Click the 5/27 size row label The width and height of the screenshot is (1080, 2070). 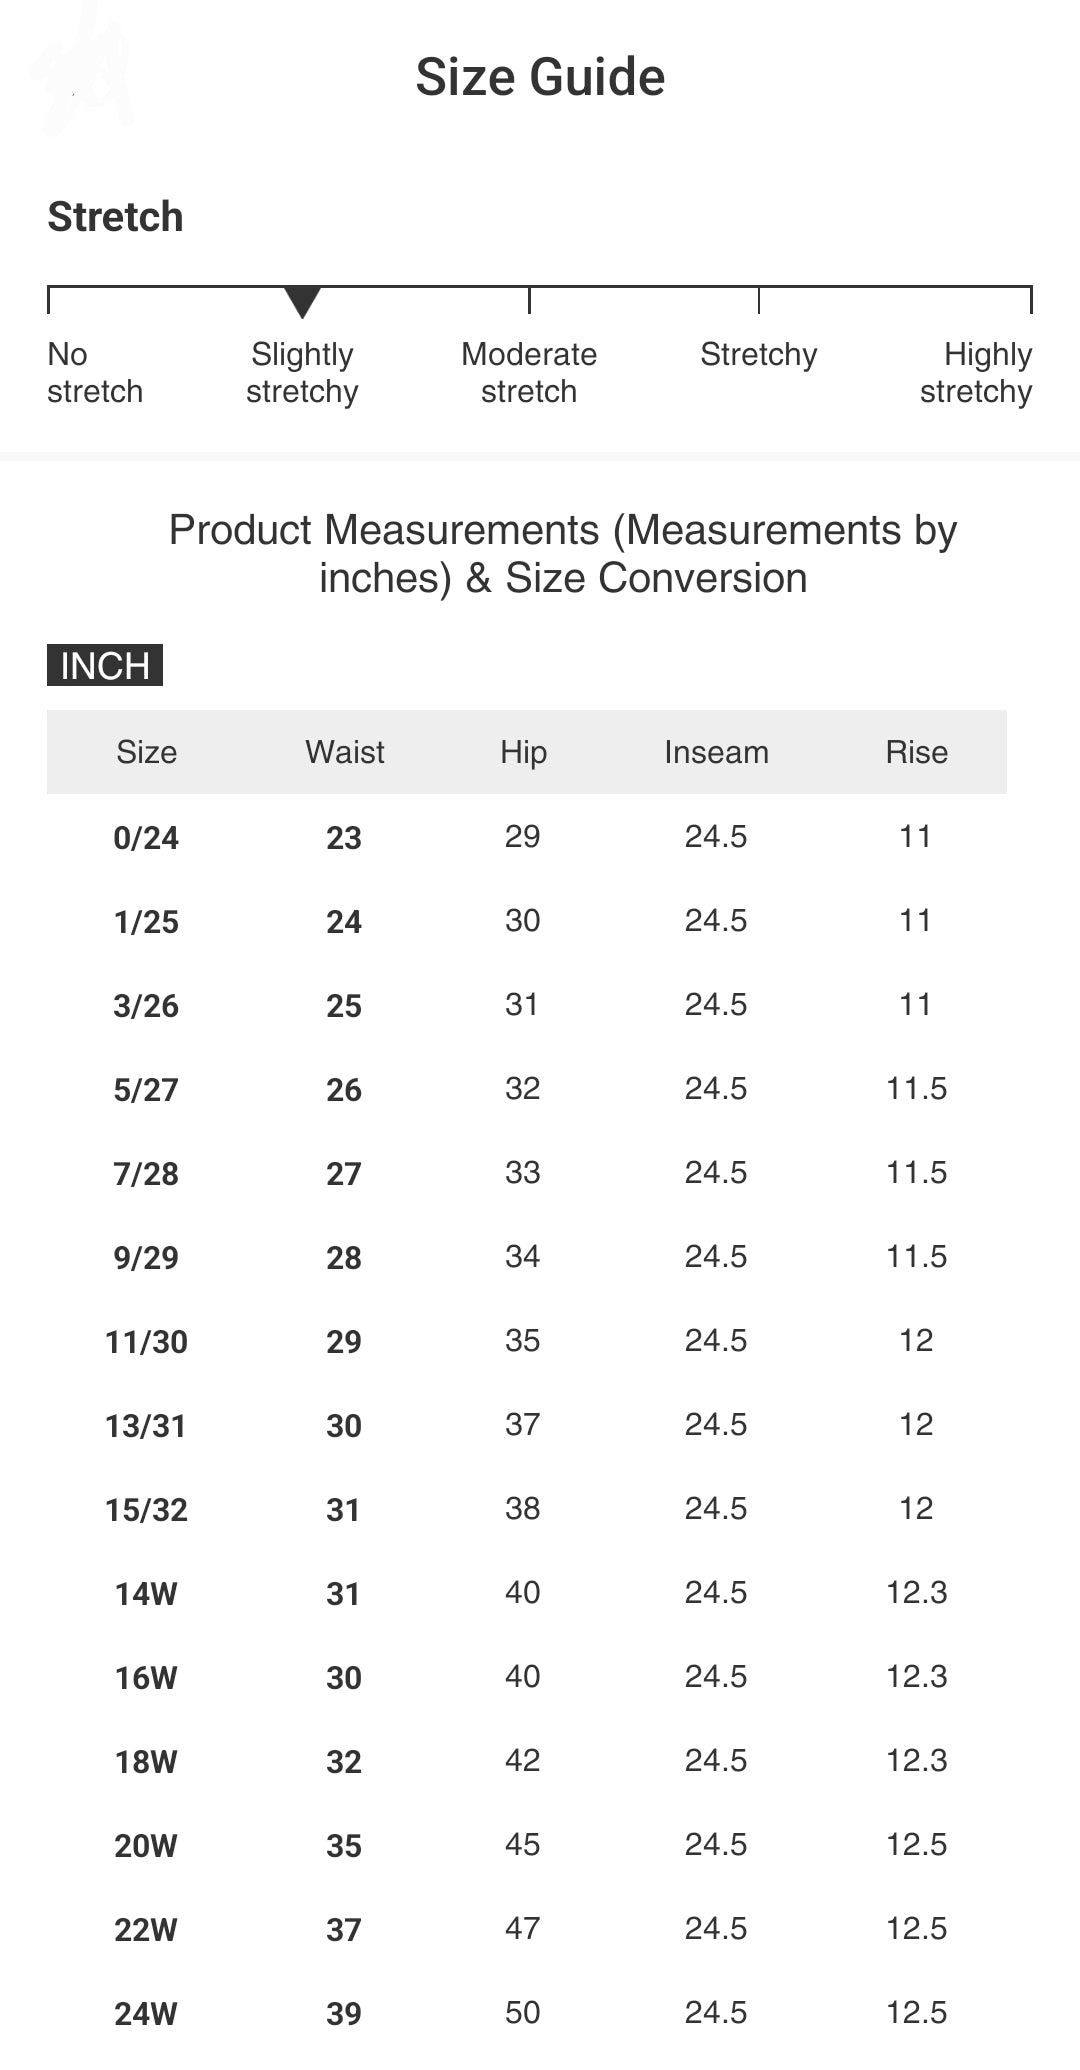pos(146,1089)
